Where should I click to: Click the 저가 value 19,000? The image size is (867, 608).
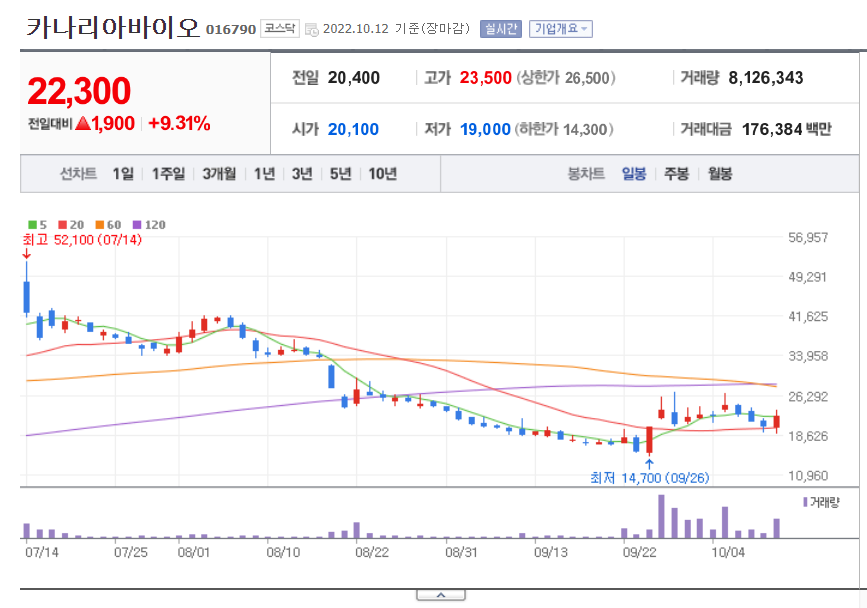[x=485, y=129]
